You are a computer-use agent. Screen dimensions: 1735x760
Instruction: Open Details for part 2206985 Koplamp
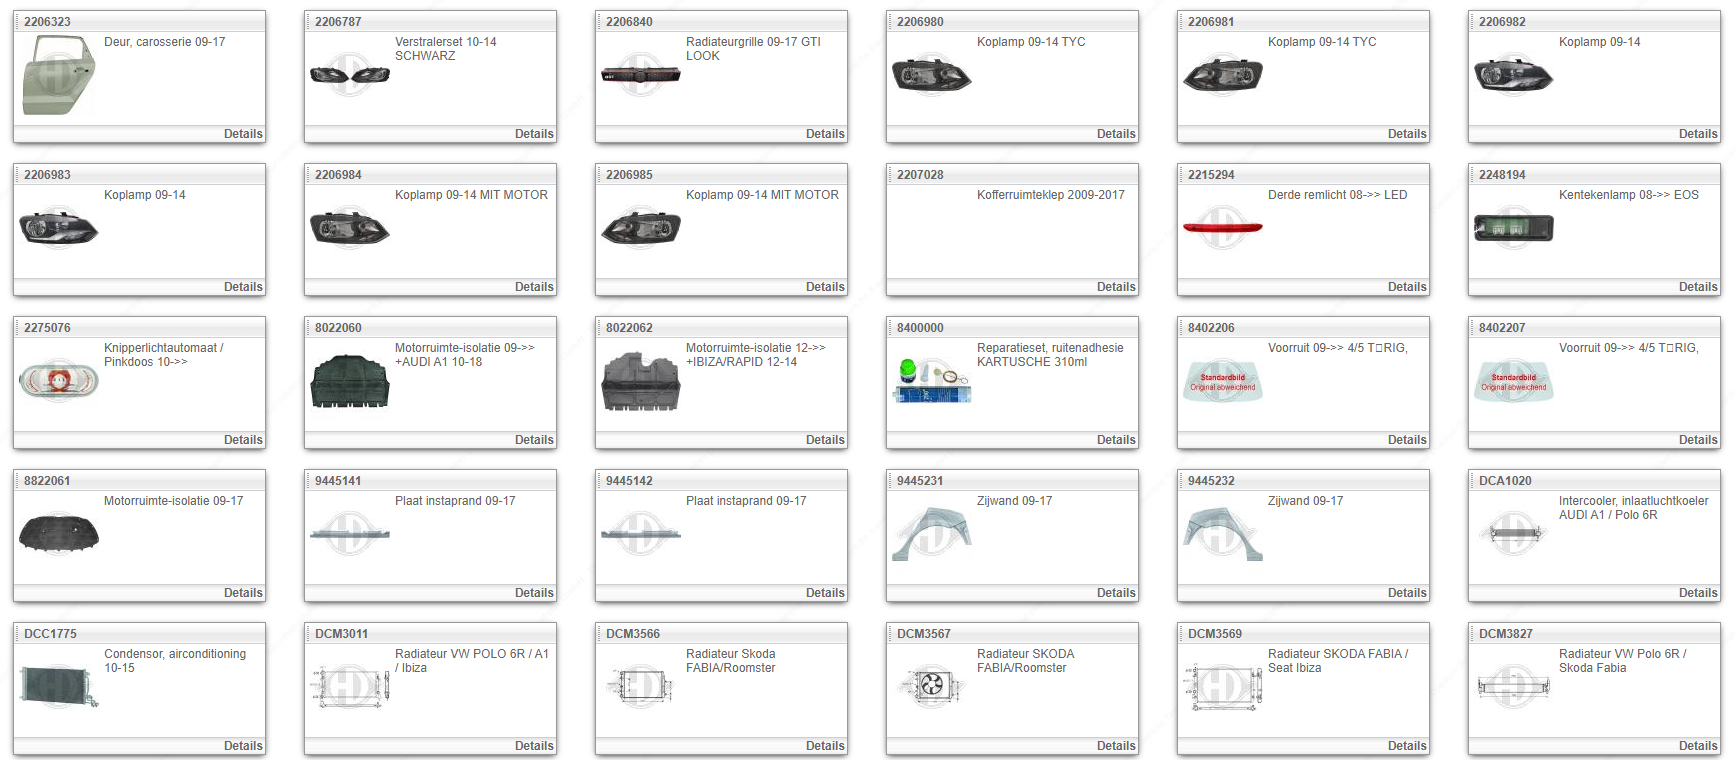[824, 287]
